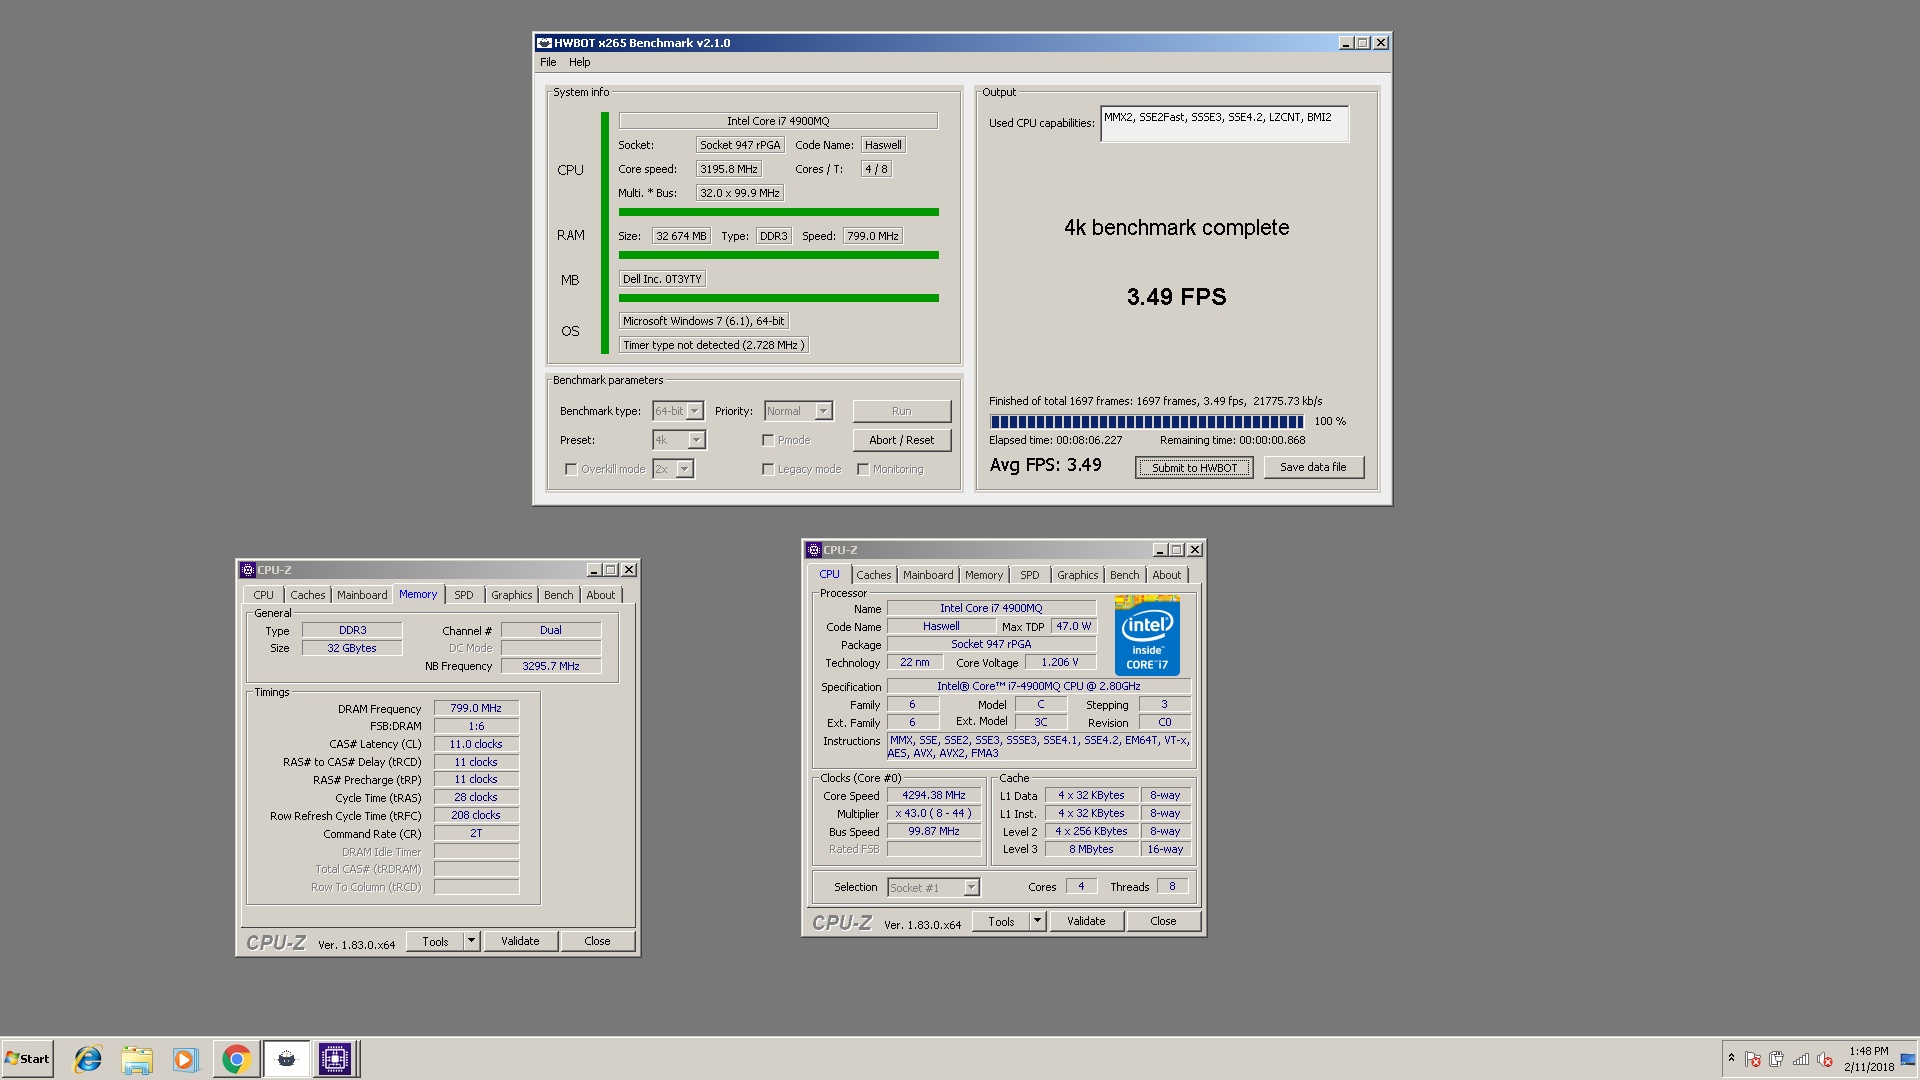The image size is (1920, 1080).
Task: Toggle the Monitoring checkbox
Action: point(863,469)
